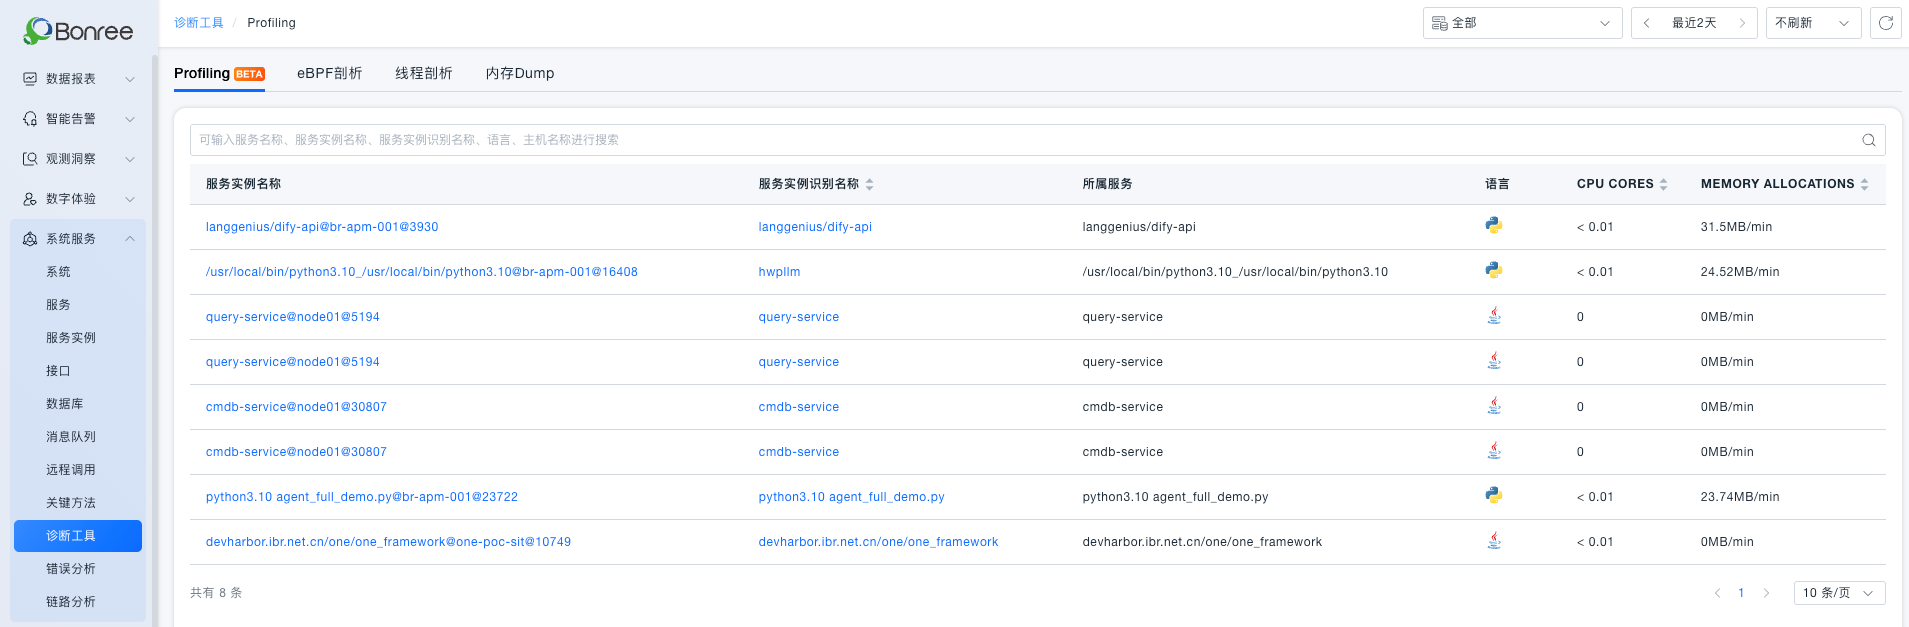Click the 语言 column header
This screenshot has height=627, width=1909.
click(1497, 184)
